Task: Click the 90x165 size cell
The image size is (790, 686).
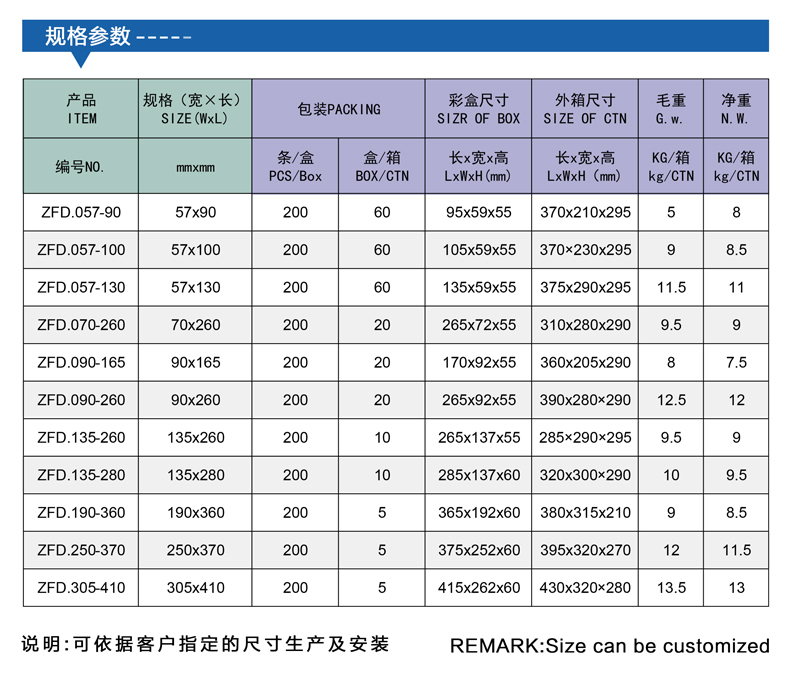Action: click(195, 363)
